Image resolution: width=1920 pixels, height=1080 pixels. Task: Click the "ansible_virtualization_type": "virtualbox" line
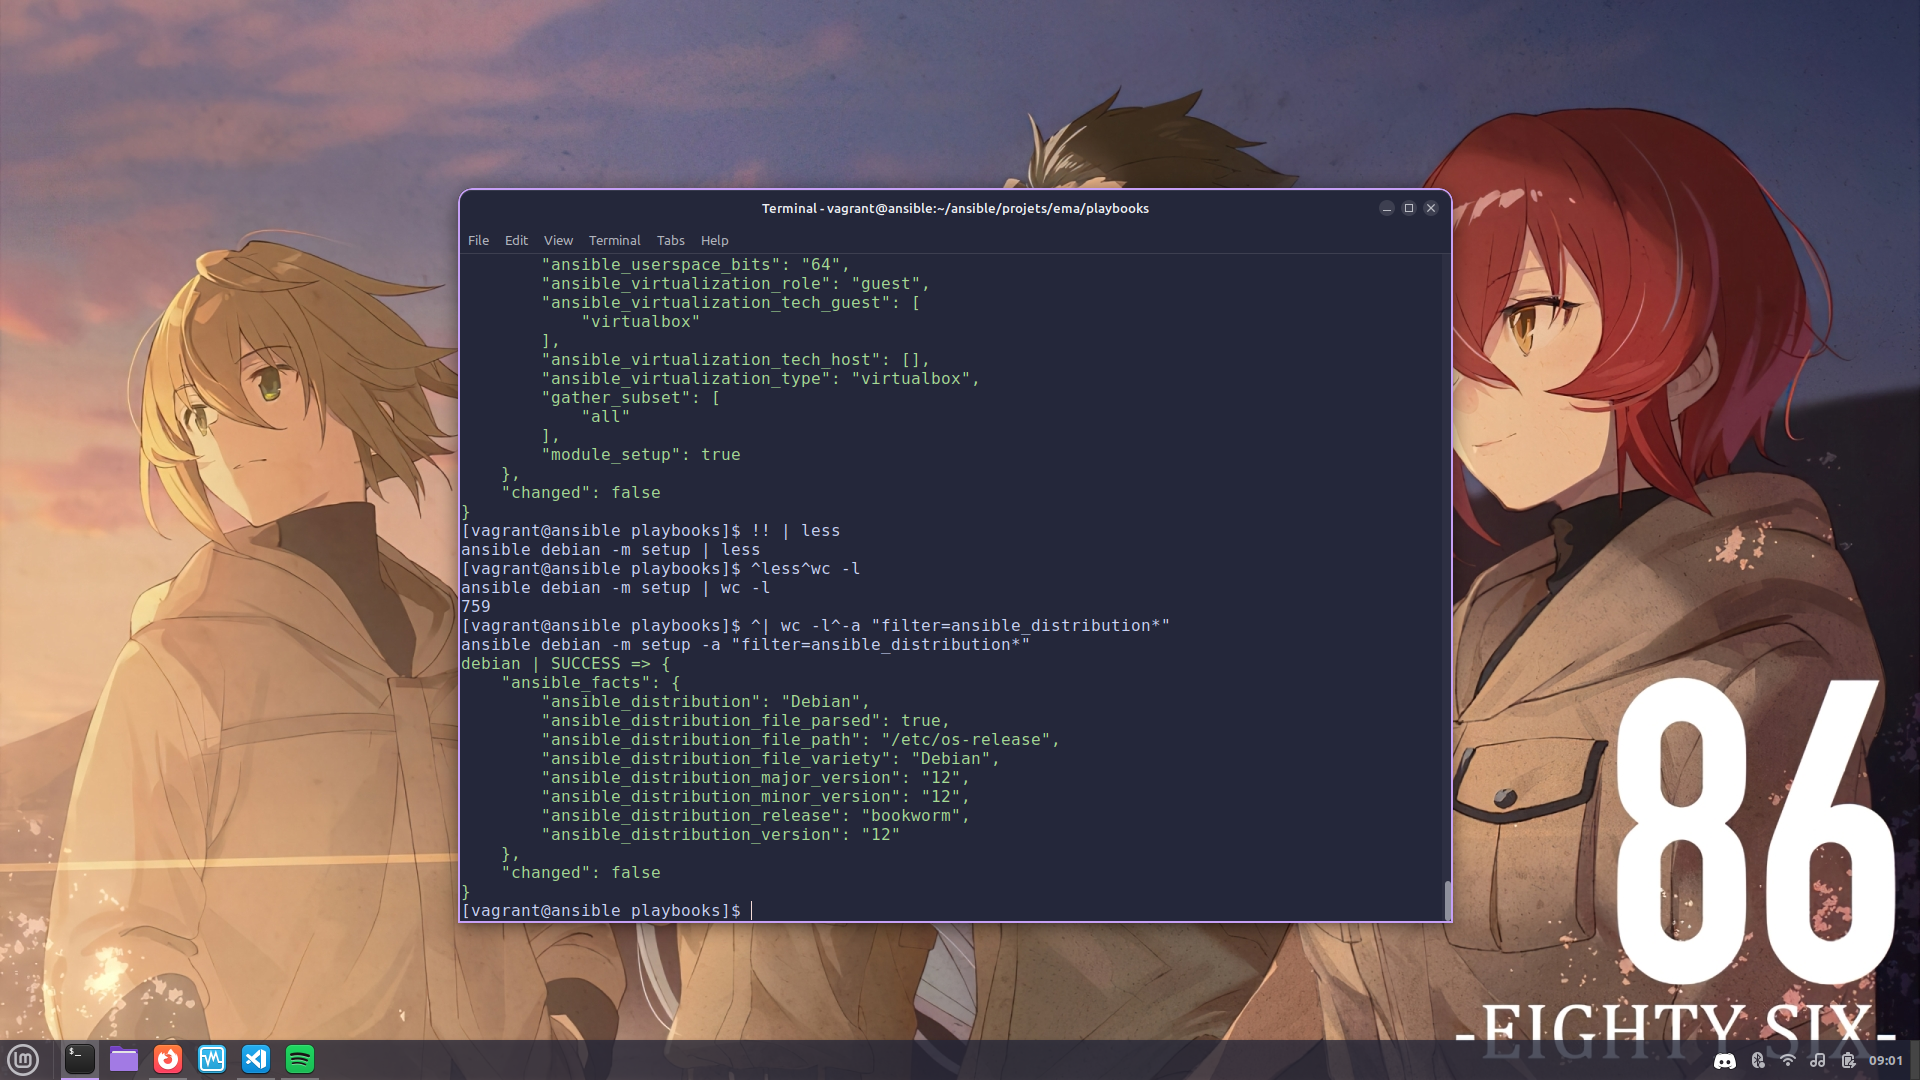[761, 378]
